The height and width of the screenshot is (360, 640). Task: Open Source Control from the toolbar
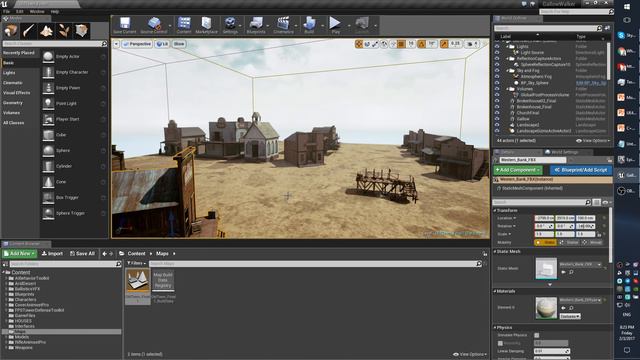(x=154, y=25)
